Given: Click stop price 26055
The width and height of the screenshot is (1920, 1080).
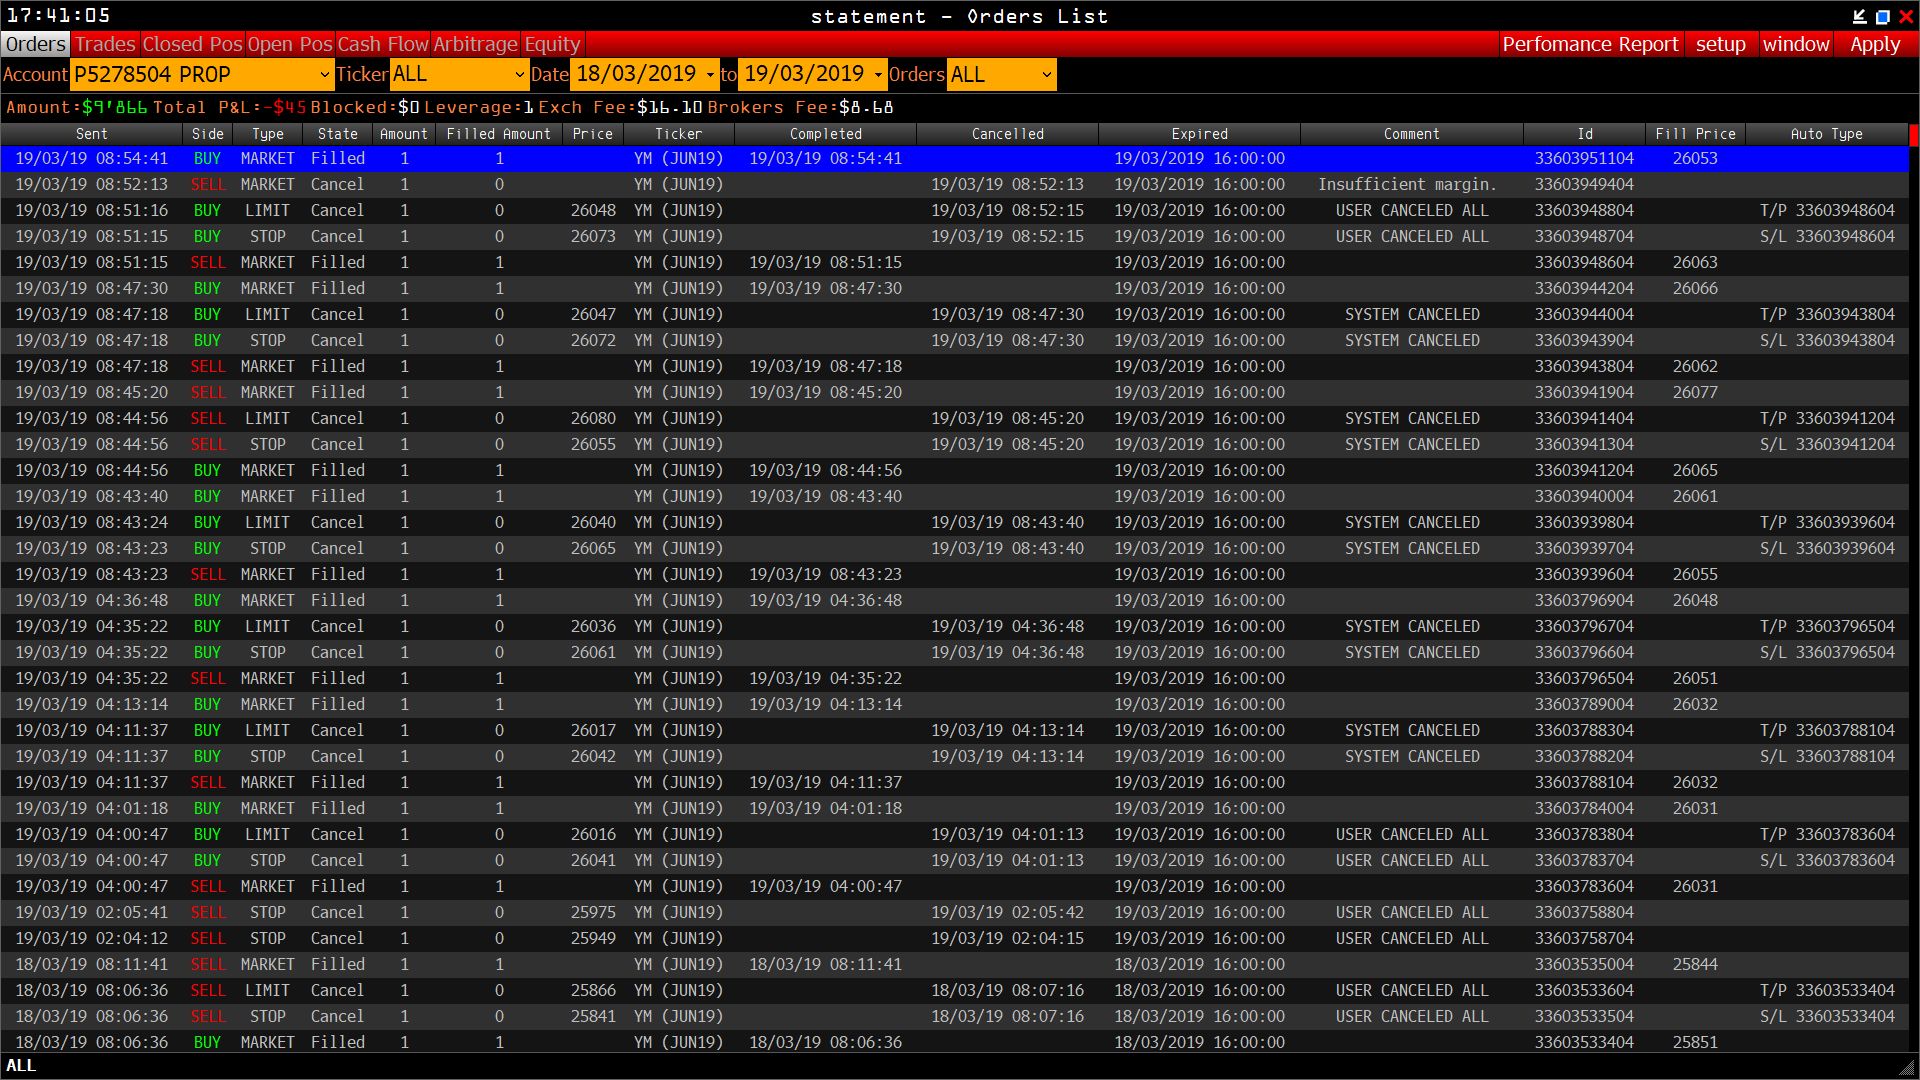Looking at the screenshot, I should coord(593,444).
